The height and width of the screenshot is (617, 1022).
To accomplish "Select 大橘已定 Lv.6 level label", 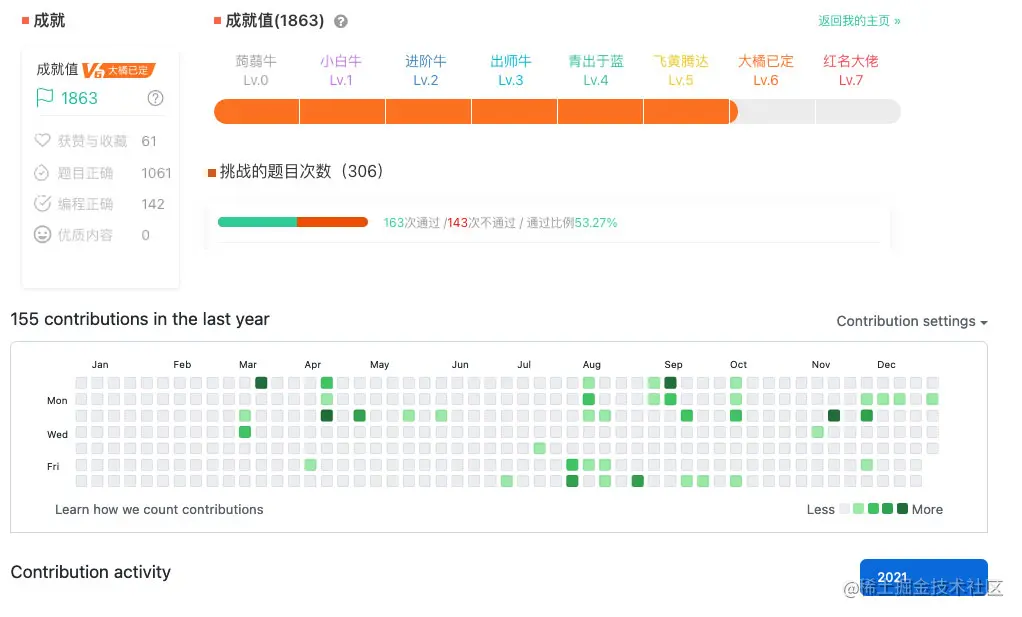I will (766, 70).
